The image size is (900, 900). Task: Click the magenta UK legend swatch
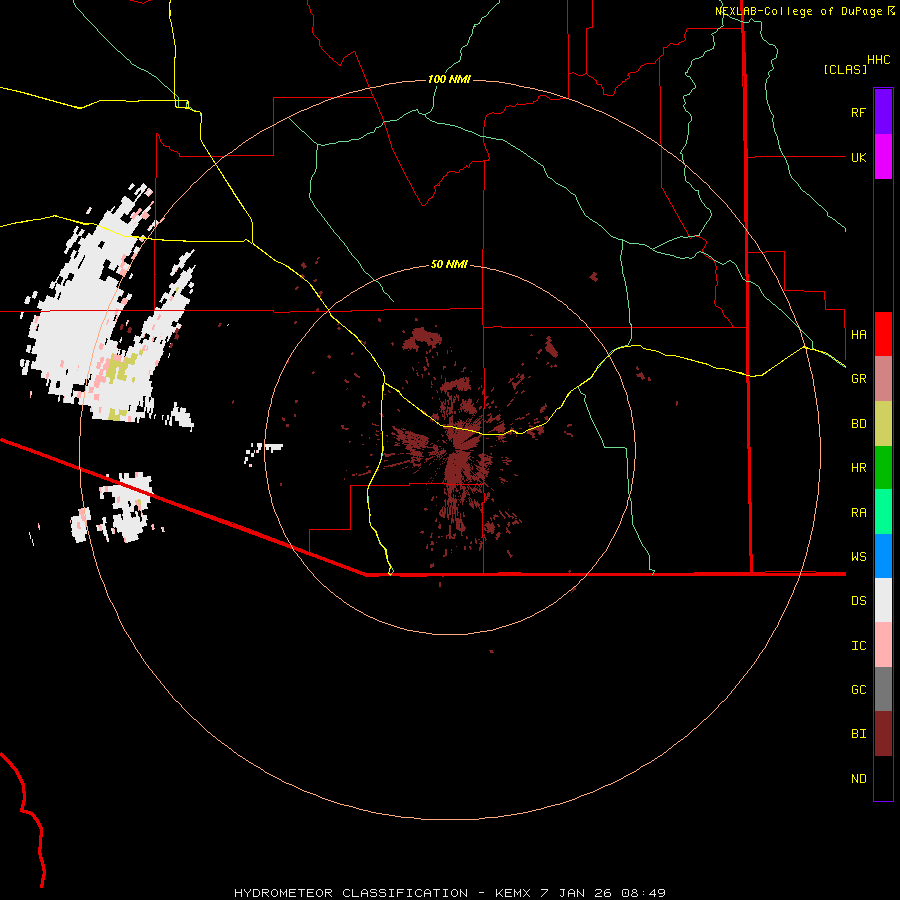[883, 157]
